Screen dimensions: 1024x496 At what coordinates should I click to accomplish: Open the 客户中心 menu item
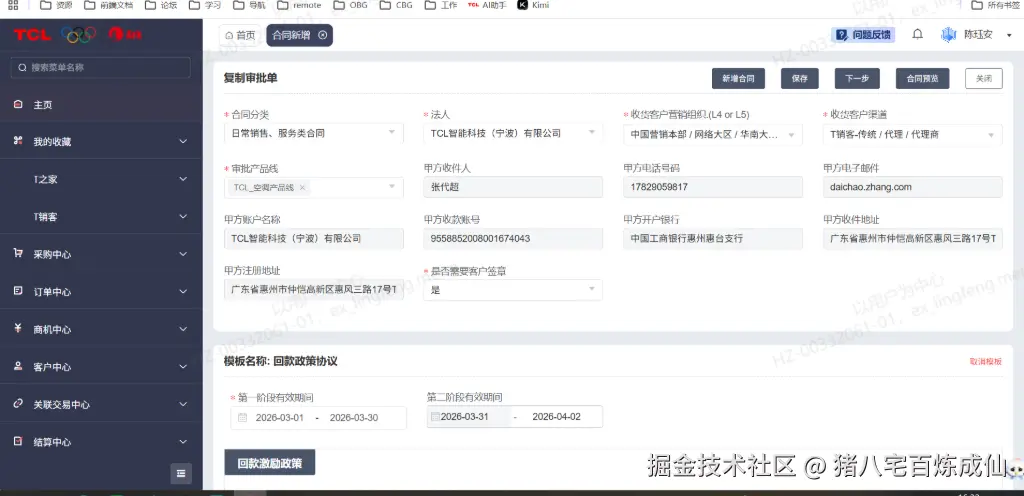pos(101,367)
